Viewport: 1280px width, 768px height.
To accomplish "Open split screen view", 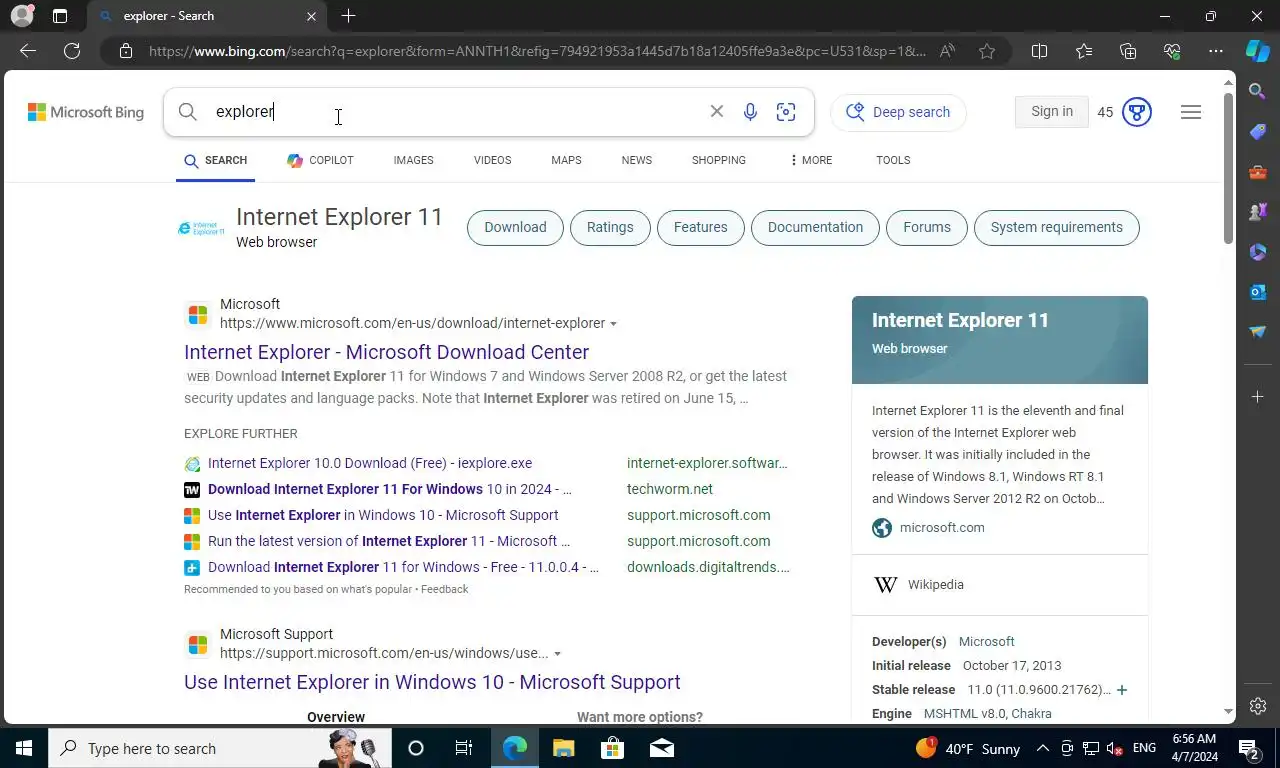I will click(1039, 51).
